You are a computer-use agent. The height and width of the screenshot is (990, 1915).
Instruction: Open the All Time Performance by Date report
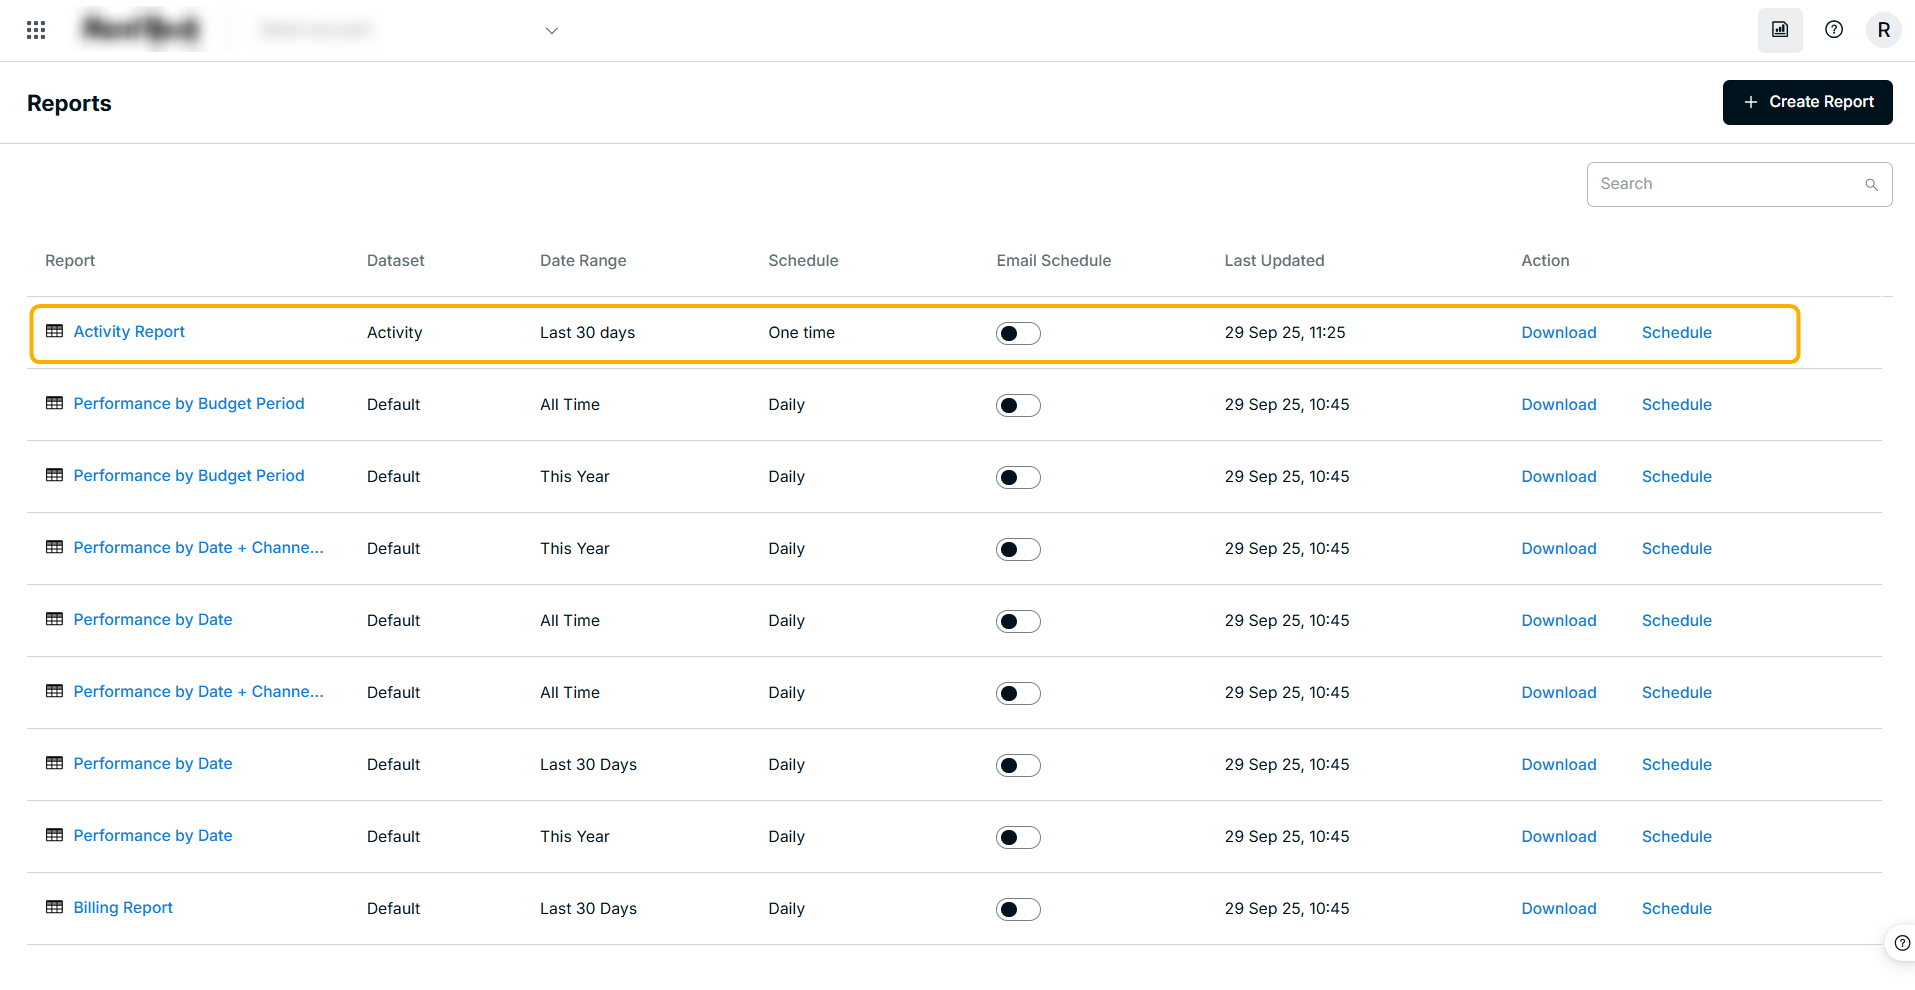point(153,620)
